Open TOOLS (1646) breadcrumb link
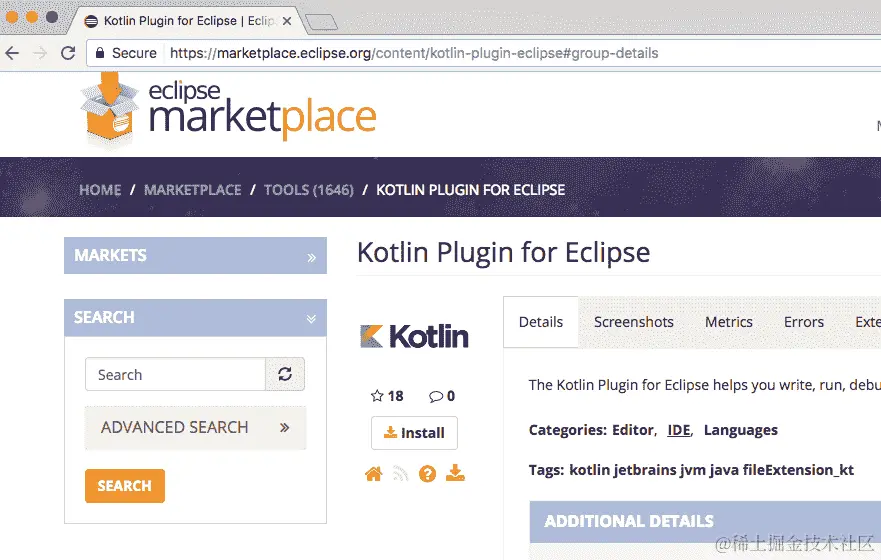This screenshot has width=881, height=560. (x=308, y=190)
